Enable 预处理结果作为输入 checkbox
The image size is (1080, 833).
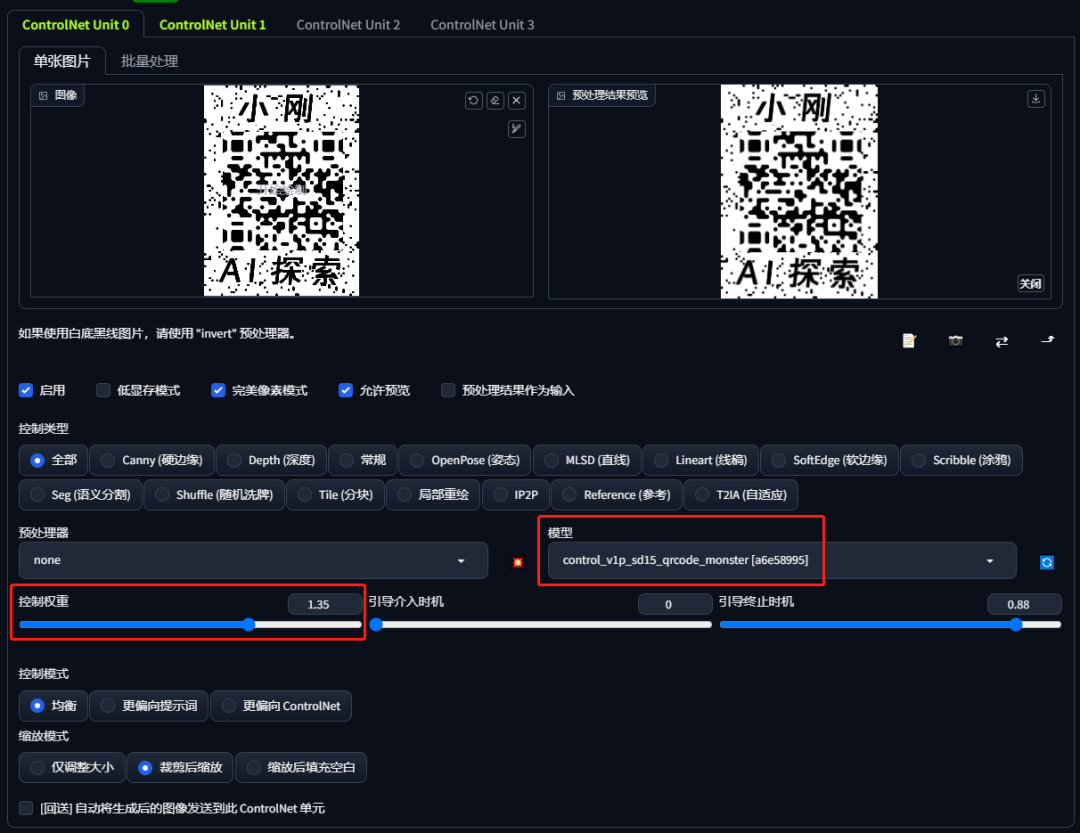click(x=448, y=390)
